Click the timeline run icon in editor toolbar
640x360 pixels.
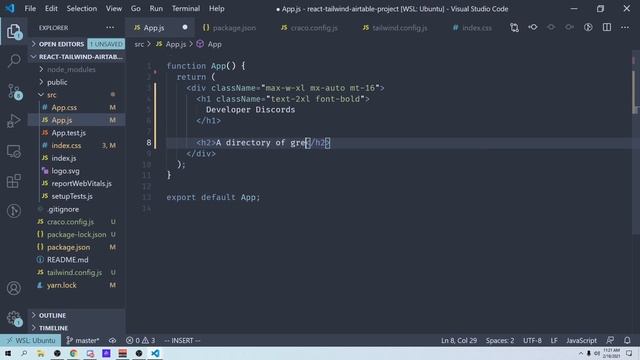click(588, 27)
